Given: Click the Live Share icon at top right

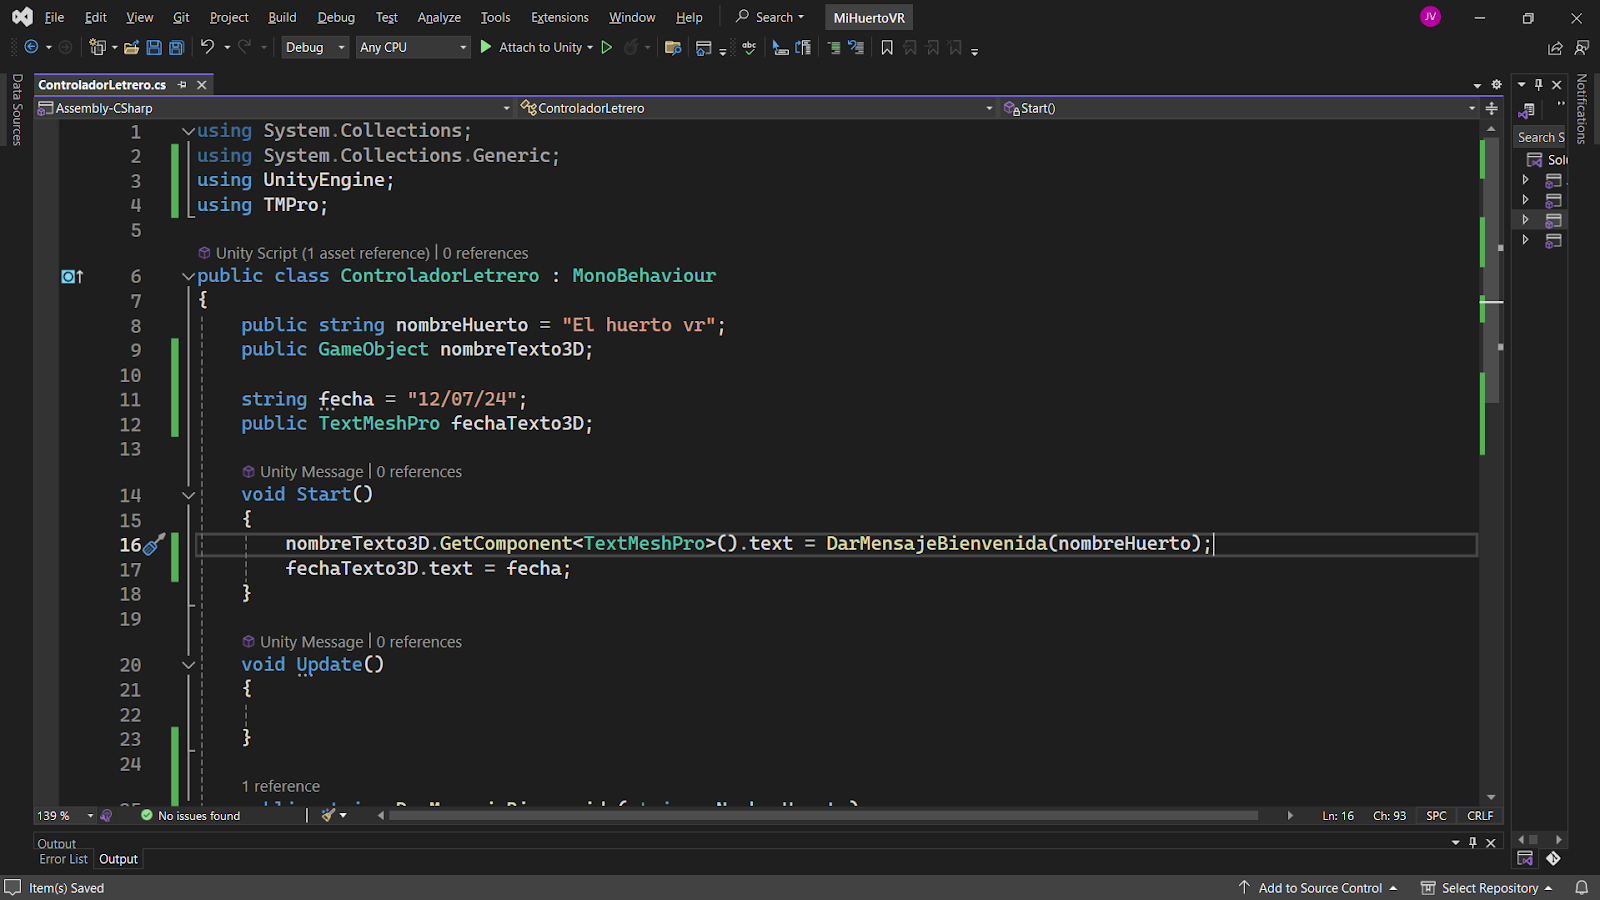Looking at the screenshot, I should click(1555, 47).
